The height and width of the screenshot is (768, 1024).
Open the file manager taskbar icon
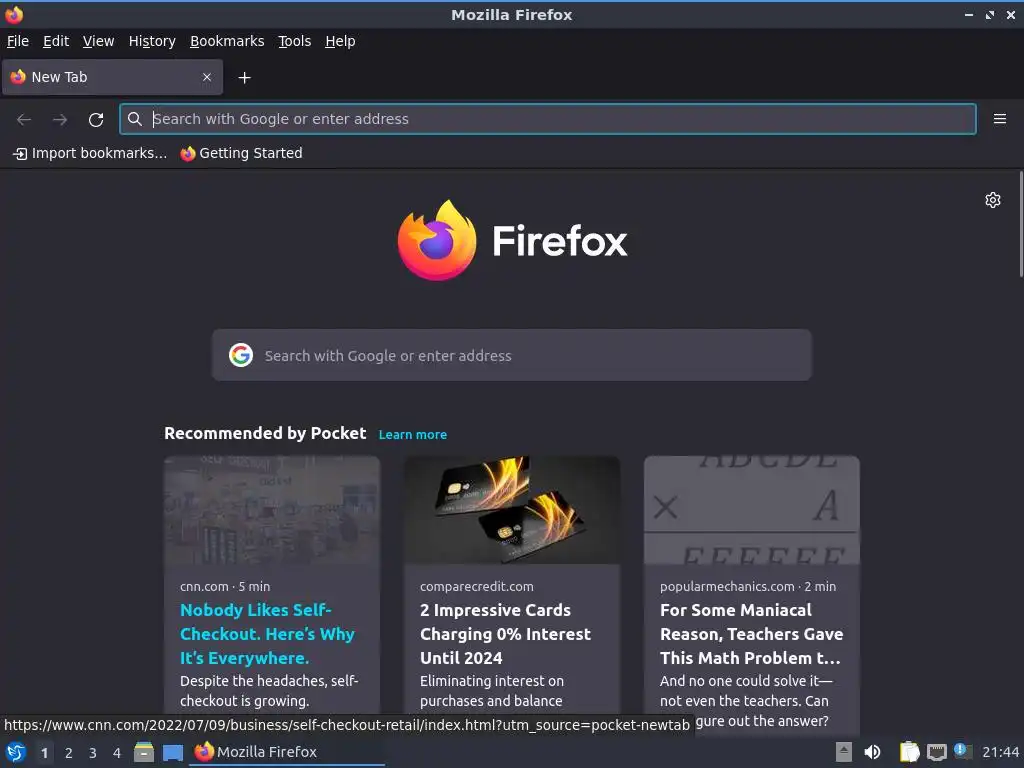pos(144,752)
